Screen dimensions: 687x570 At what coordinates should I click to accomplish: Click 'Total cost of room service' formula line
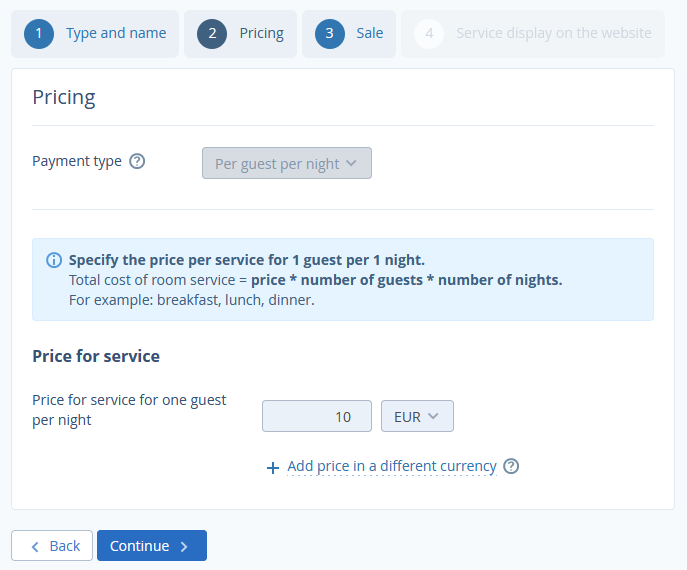(x=315, y=280)
